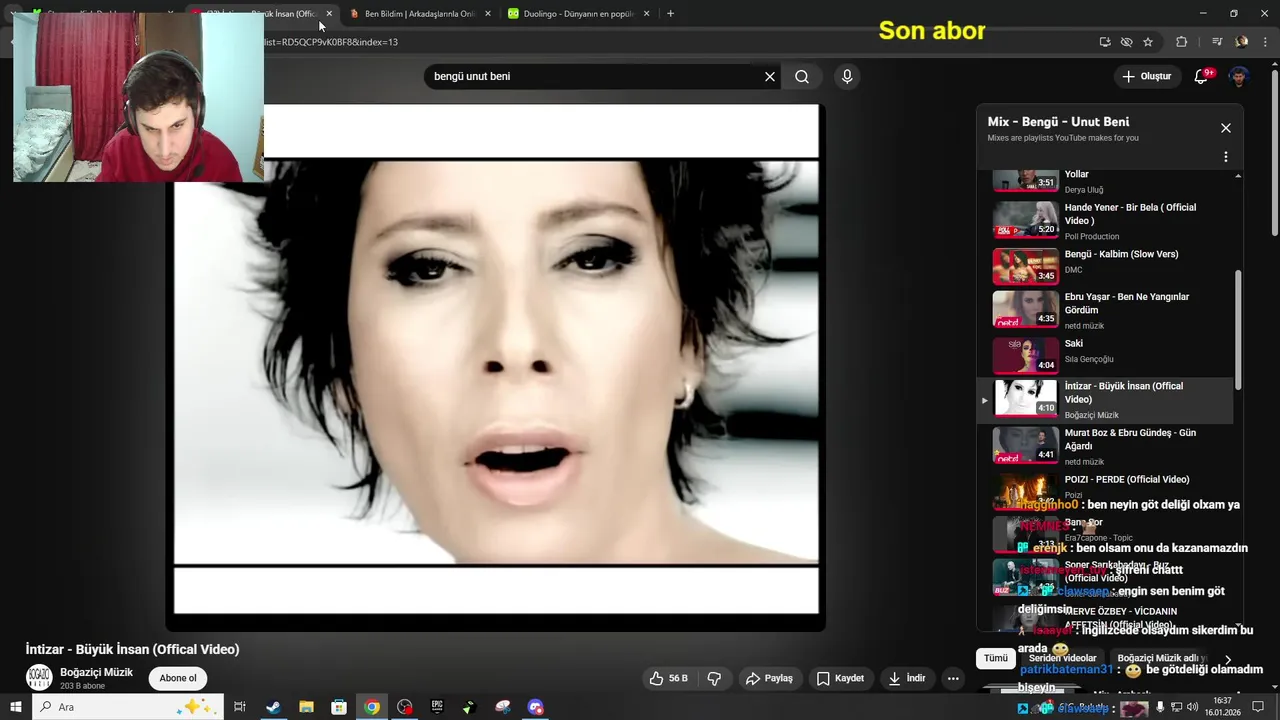Screen dimensions: 1280x720
Task: Launch Steam from the taskbar
Action: click(x=273, y=707)
